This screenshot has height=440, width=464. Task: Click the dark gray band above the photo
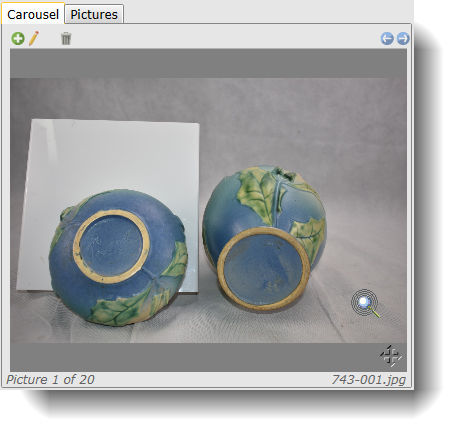click(208, 63)
